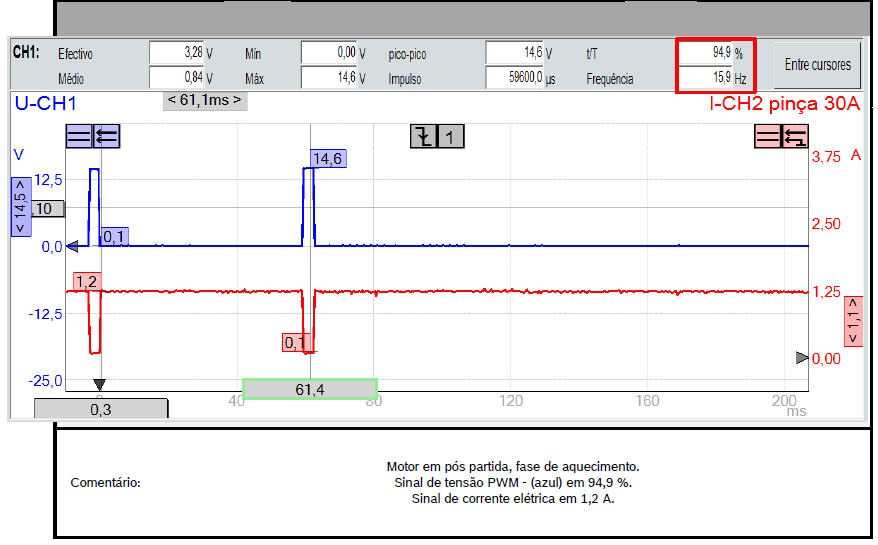The height and width of the screenshot is (545, 878).
Task: Click the red CH2 cursor arrows icon
Action: (795, 137)
